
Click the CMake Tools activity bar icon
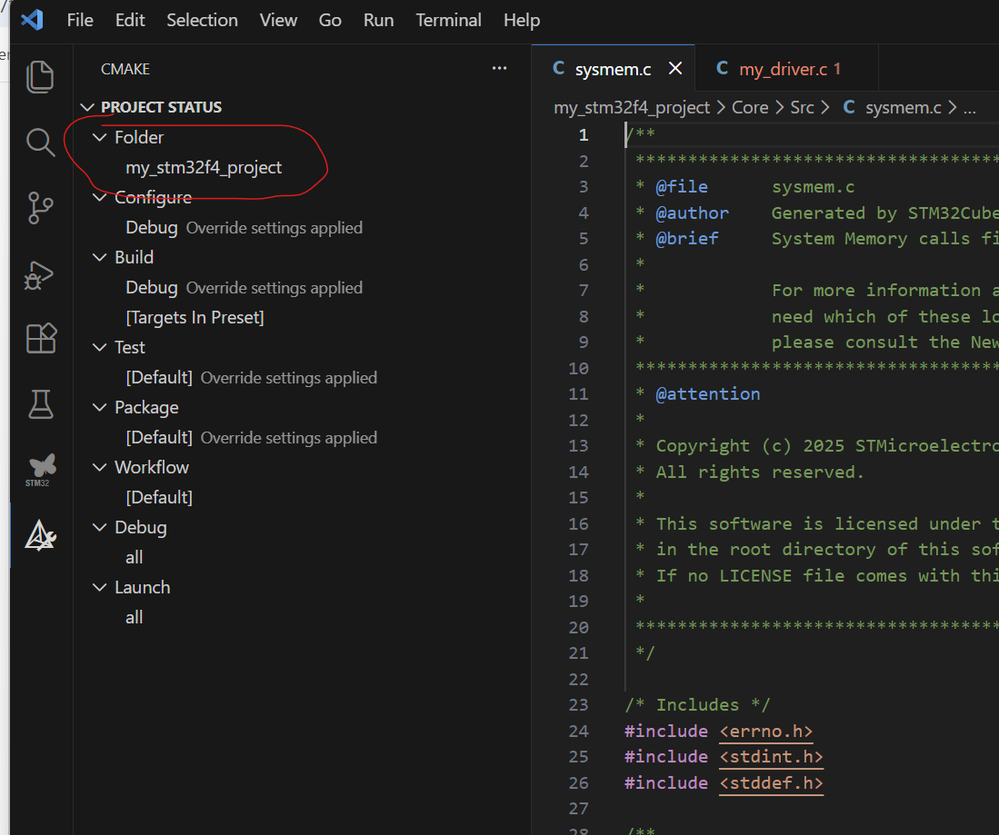click(x=40, y=535)
